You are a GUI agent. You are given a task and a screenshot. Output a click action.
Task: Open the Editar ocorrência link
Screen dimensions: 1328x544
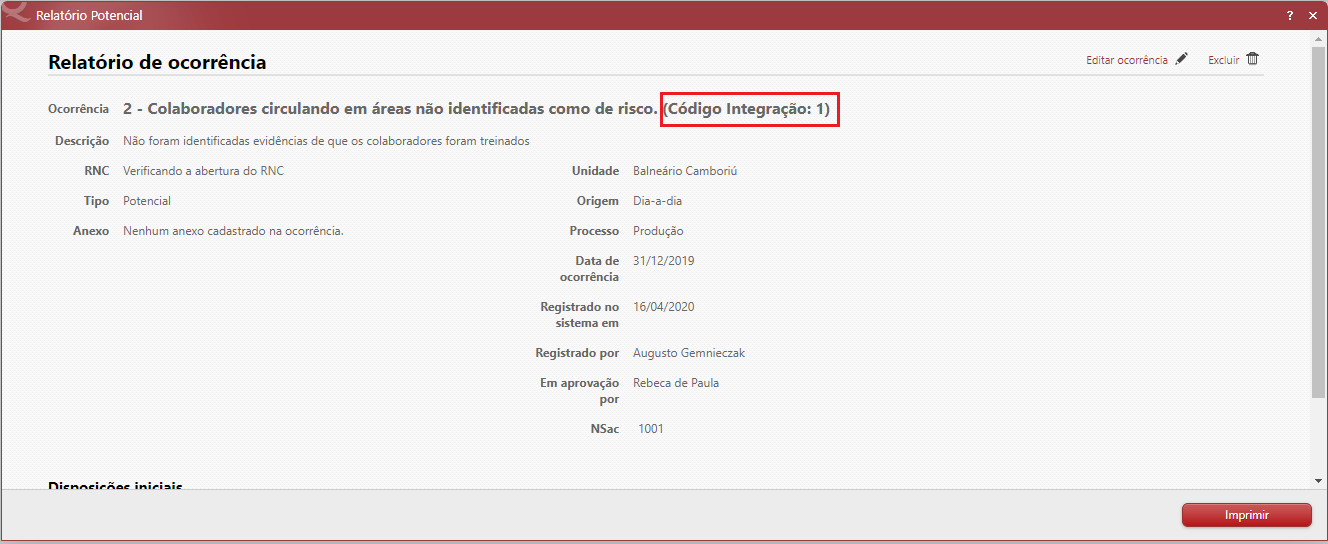(1127, 60)
